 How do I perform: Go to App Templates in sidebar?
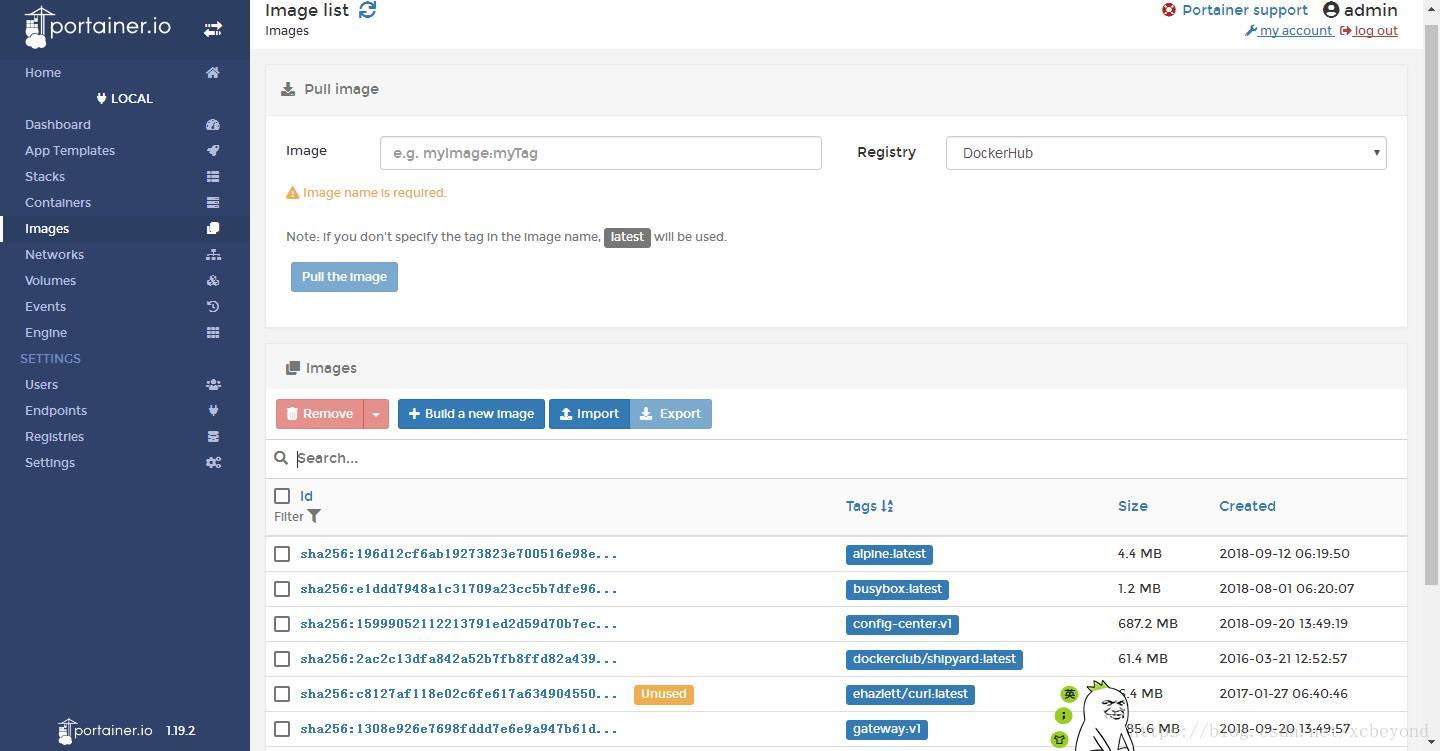[70, 151]
